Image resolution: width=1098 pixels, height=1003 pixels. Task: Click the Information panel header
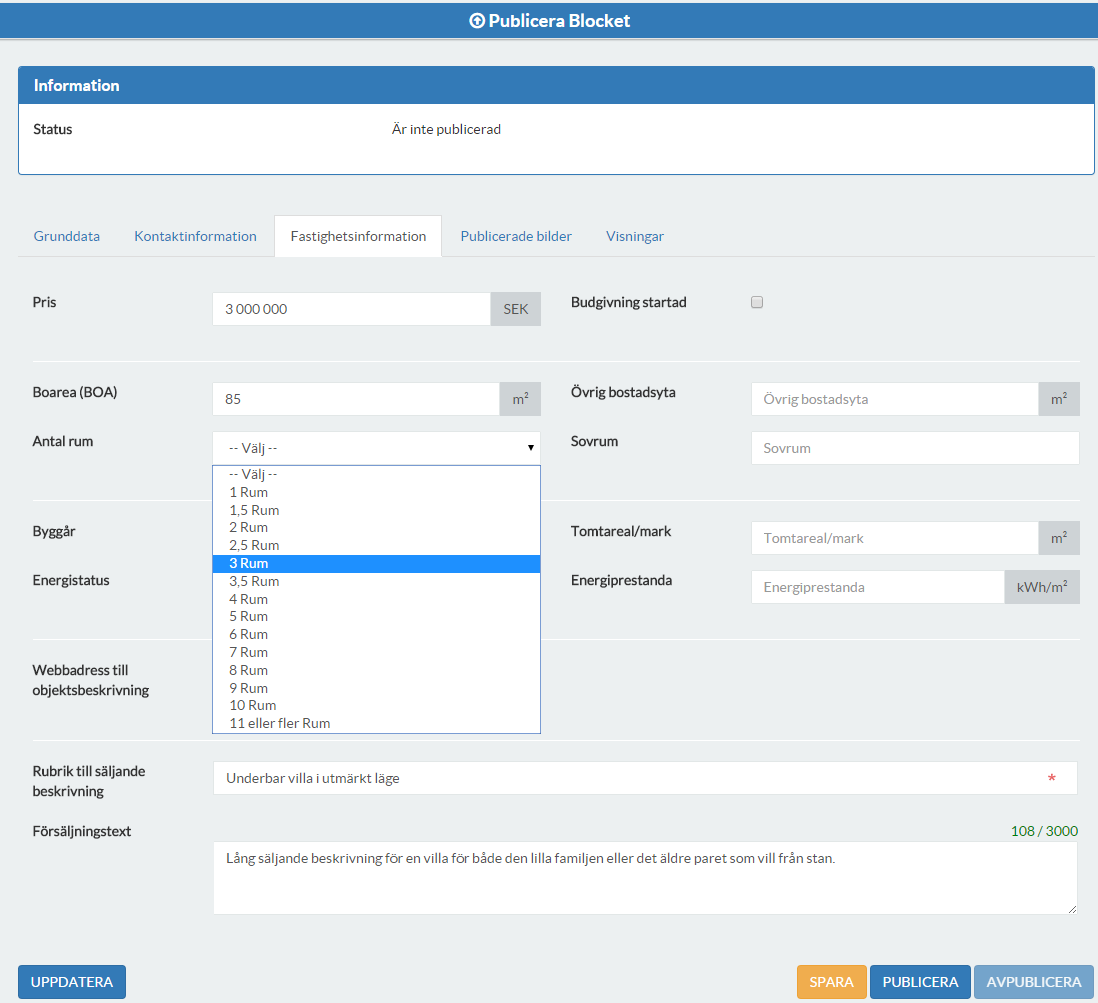tap(556, 85)
